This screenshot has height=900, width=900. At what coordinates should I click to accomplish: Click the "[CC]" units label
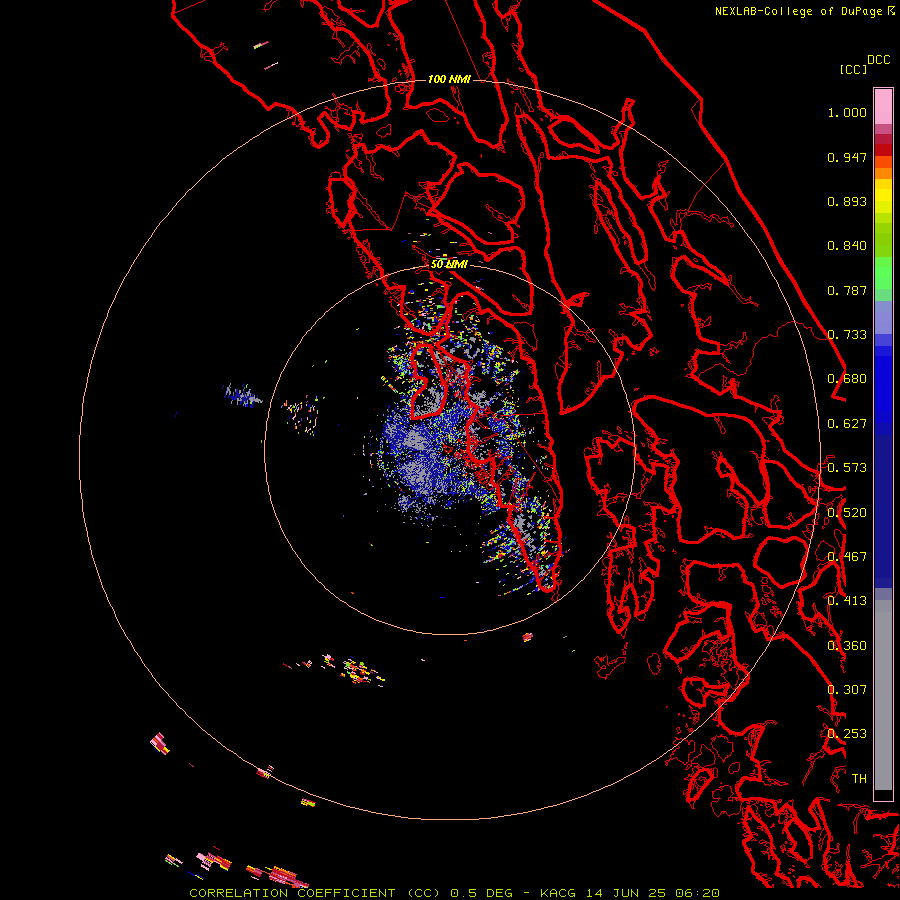[853, 69]
